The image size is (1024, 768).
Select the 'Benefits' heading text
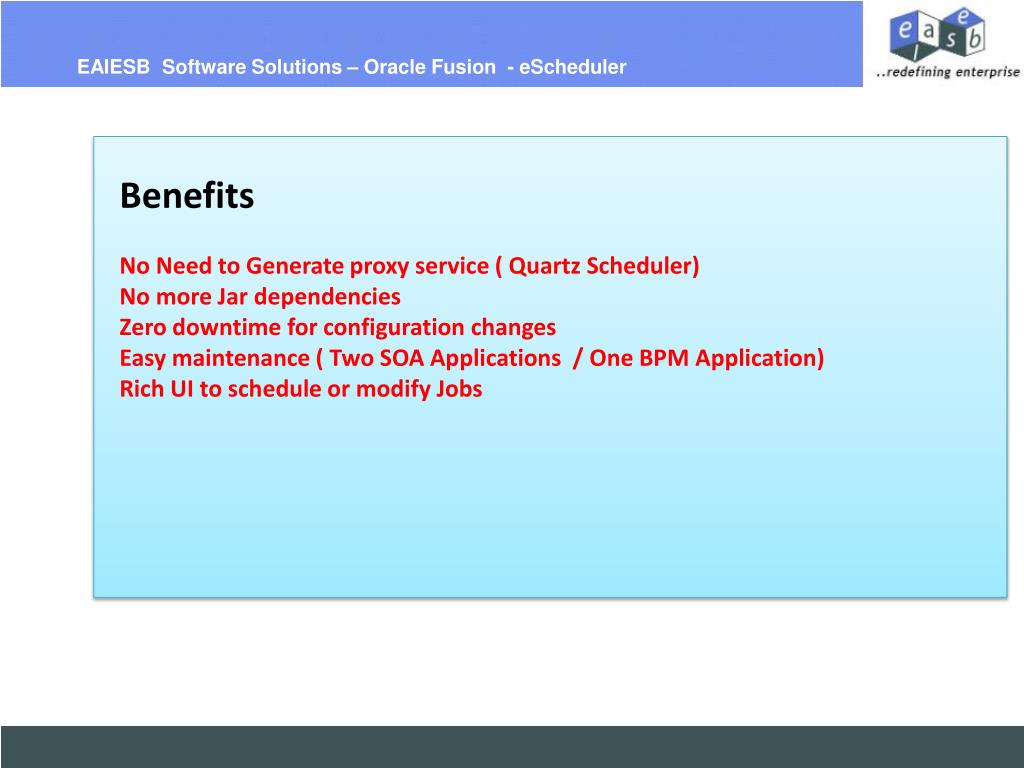pyautogui.click(x=187, y=195)
